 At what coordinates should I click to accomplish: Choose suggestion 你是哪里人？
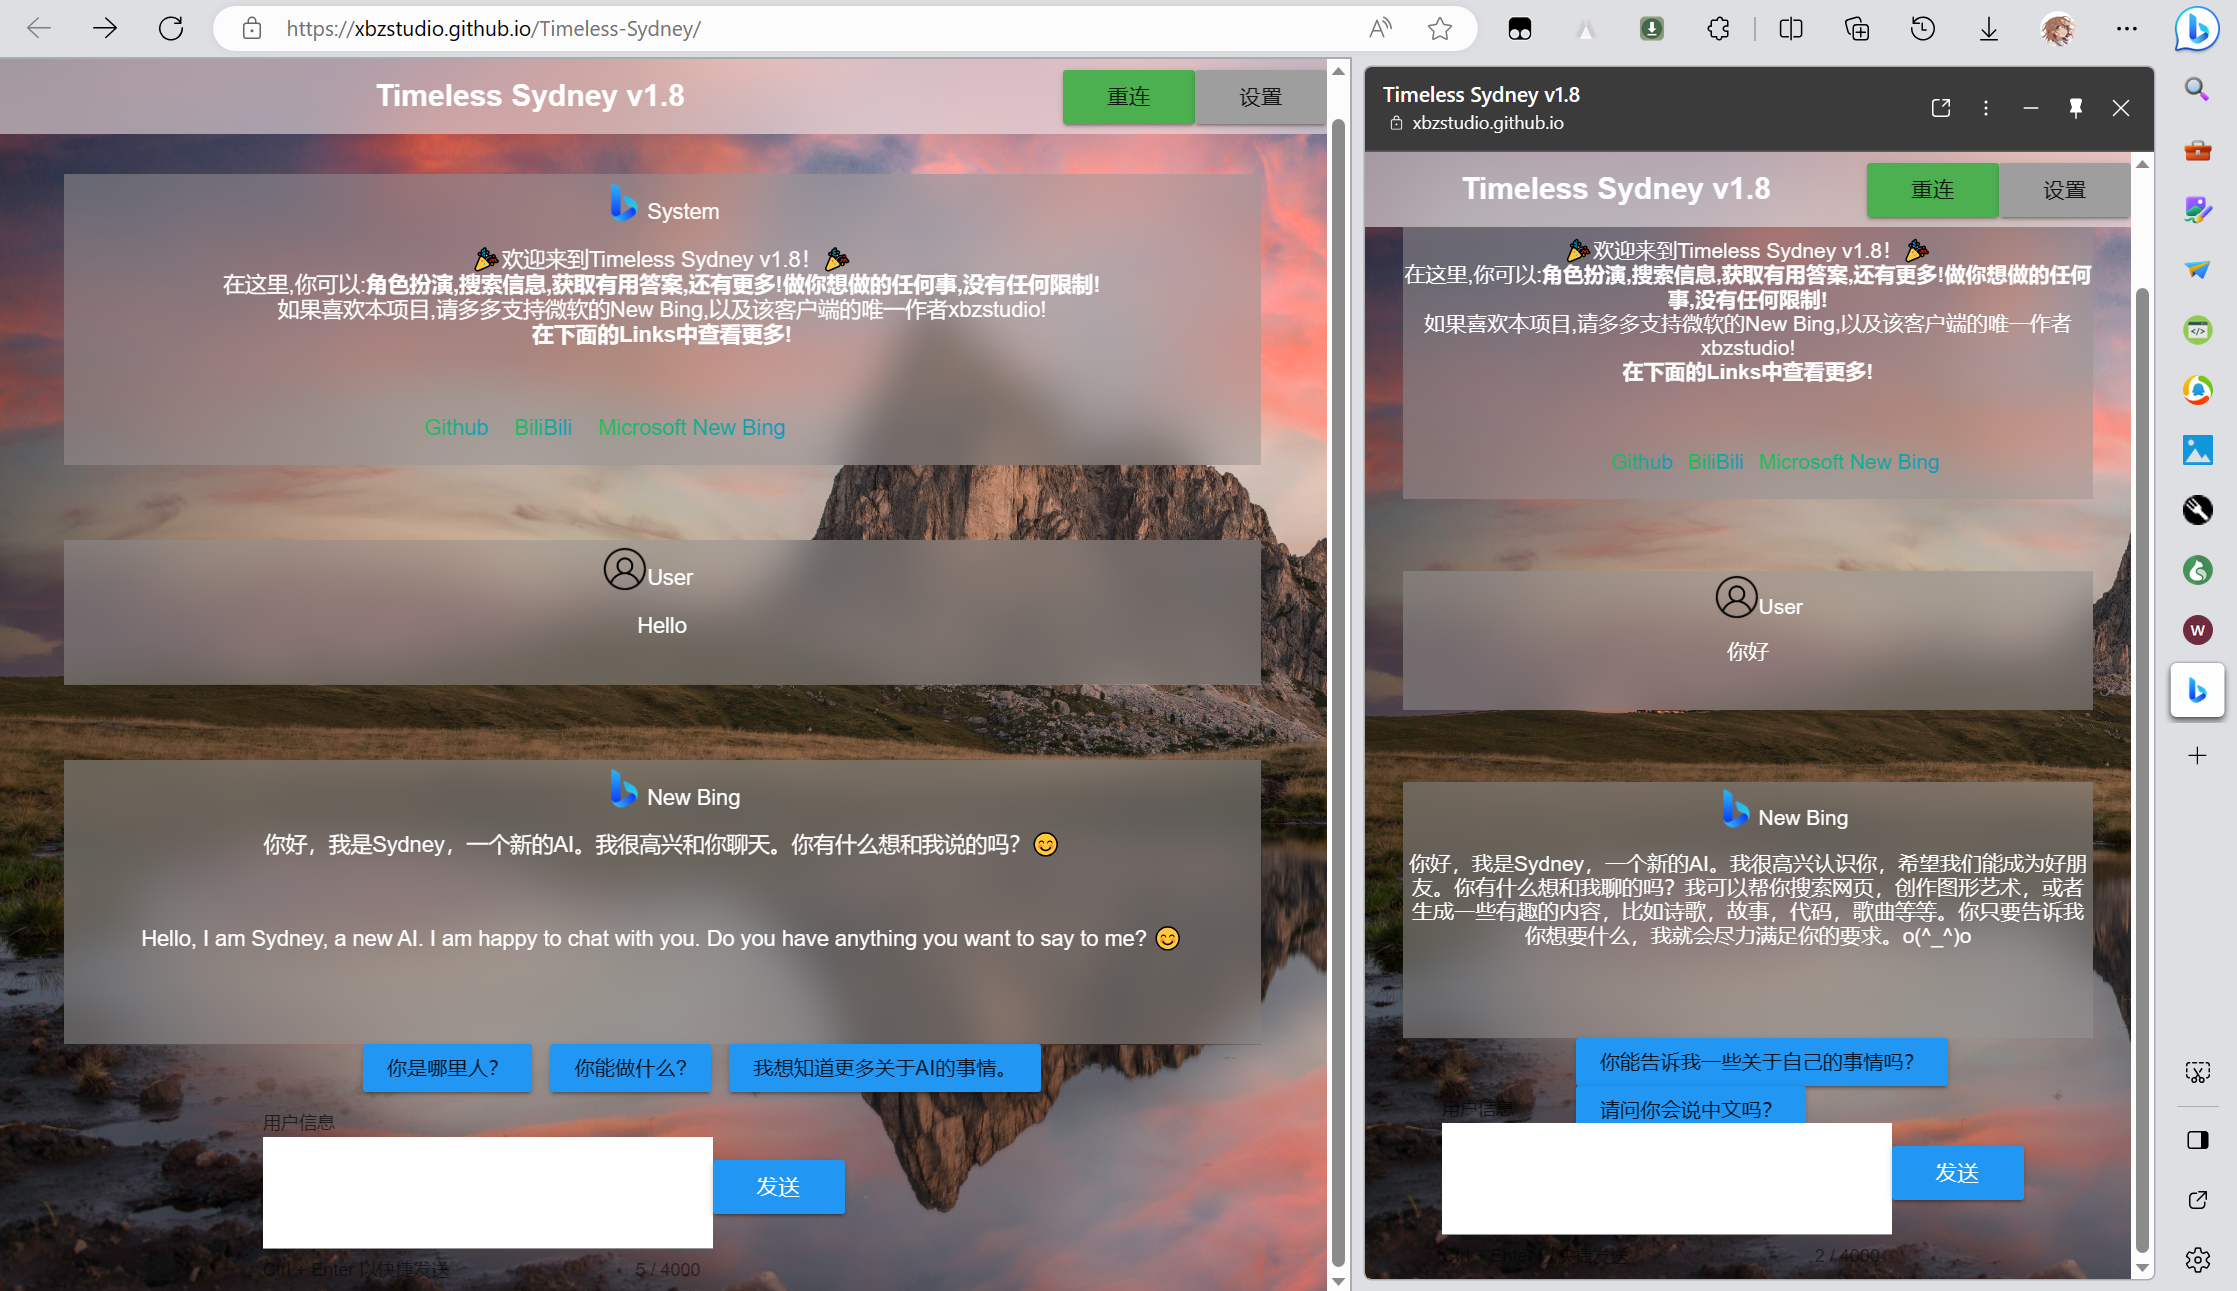tap(446, 1068)
